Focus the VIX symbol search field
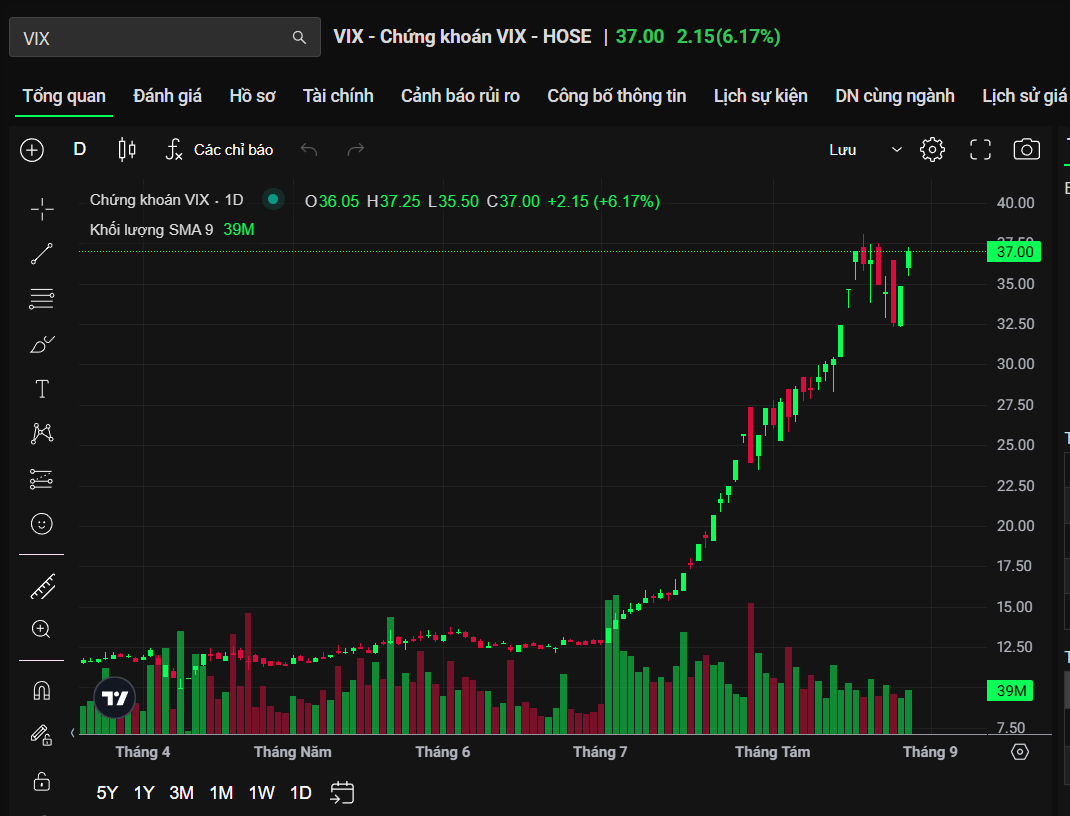Image resolution: width=1070 pixels, height=816 pixels. coord(164,38)
